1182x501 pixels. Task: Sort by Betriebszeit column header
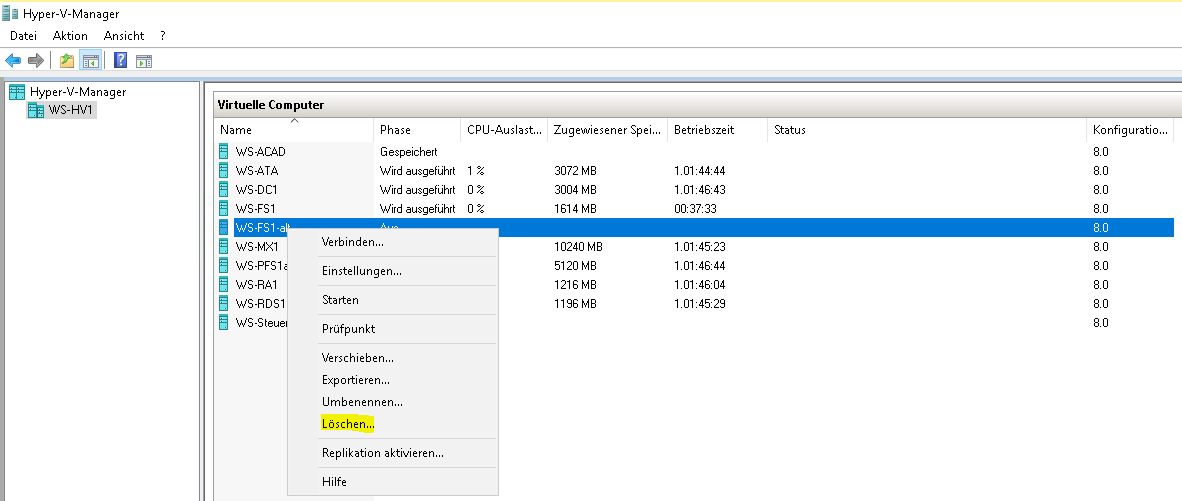click(x=718, y=130)
